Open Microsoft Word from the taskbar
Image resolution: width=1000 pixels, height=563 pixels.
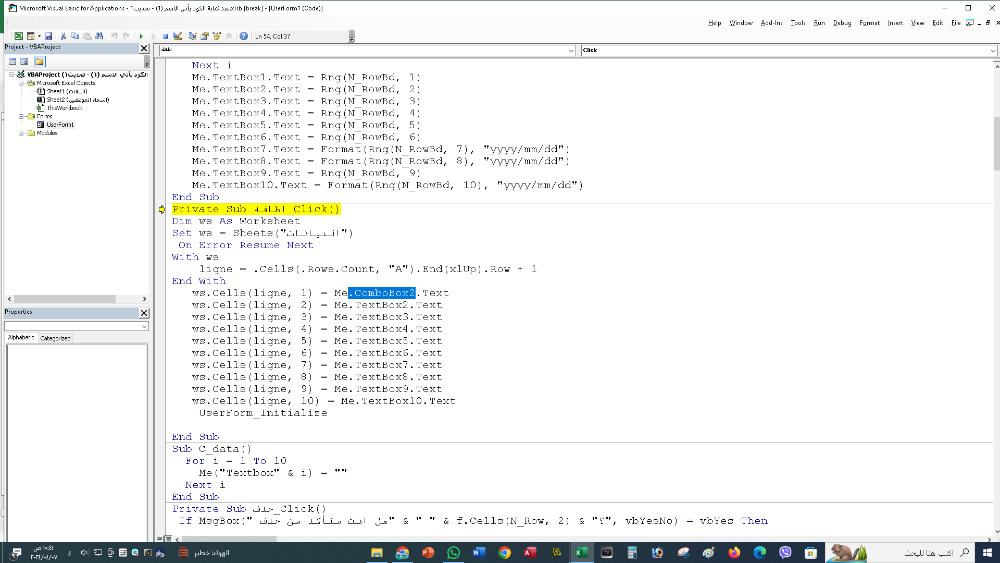pyautogui.click(x=479, y=552)
